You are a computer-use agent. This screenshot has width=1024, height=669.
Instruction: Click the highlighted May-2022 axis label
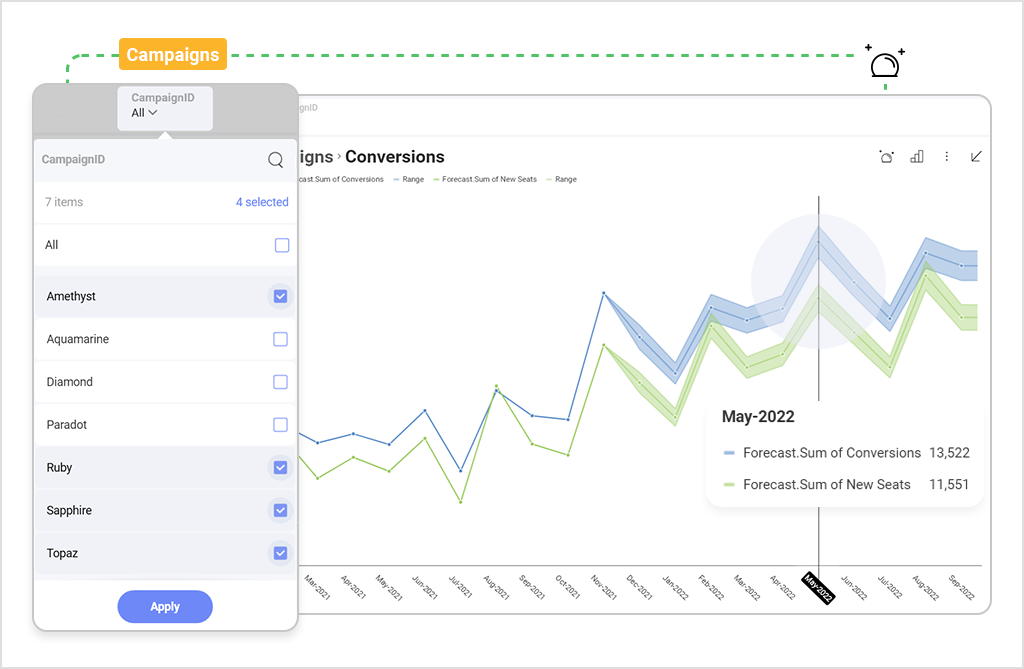coord(817,588)
